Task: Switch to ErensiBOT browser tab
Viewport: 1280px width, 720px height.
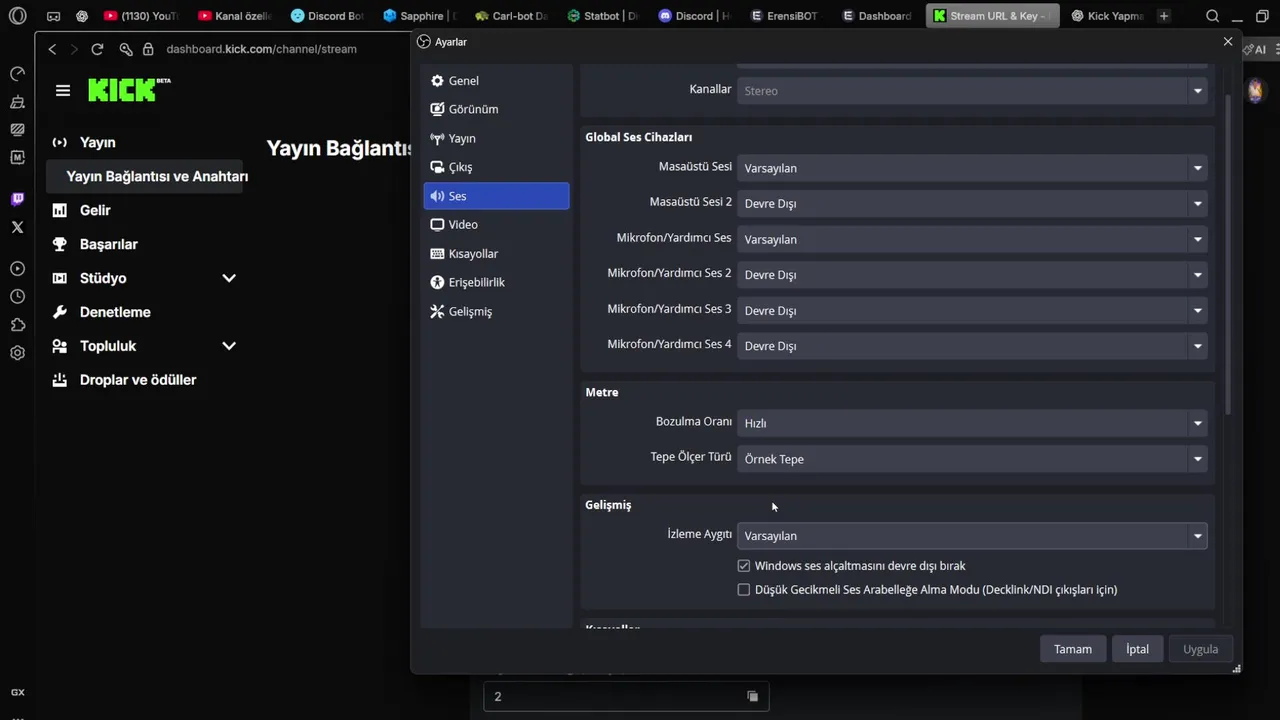Action: tap(784, 16)
